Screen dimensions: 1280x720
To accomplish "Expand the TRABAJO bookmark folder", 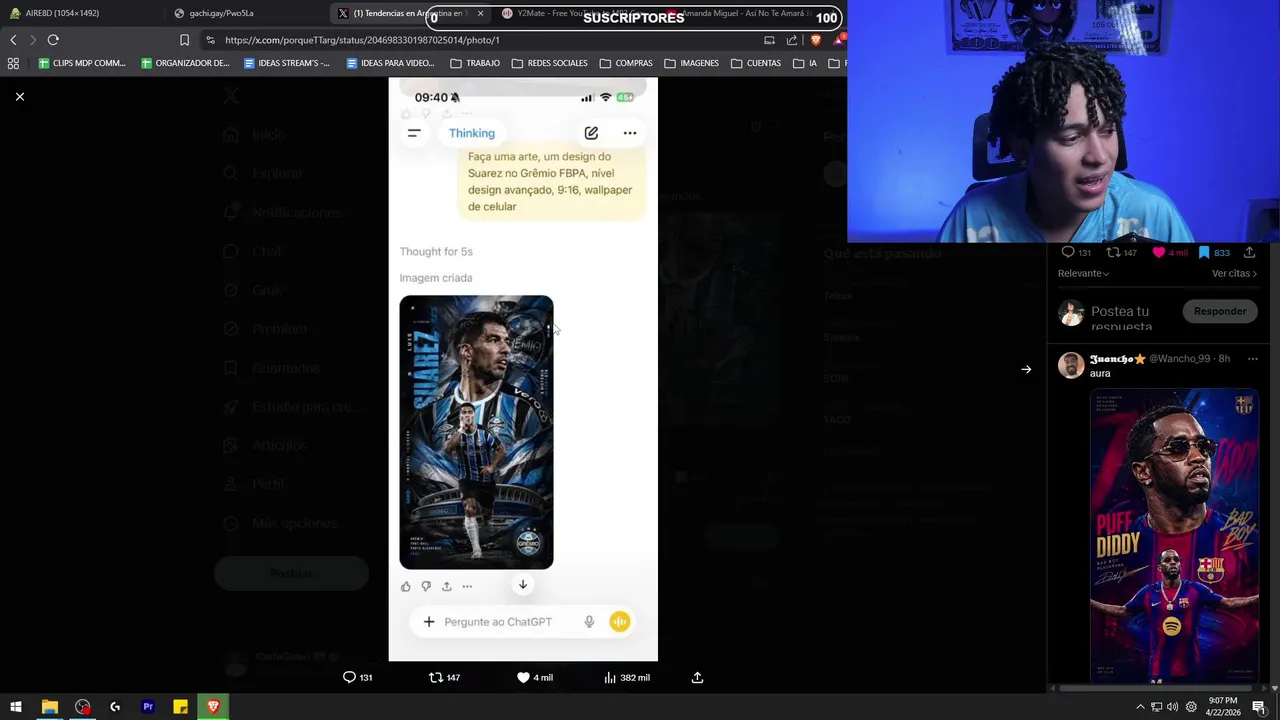I will (x=475, y=63).
